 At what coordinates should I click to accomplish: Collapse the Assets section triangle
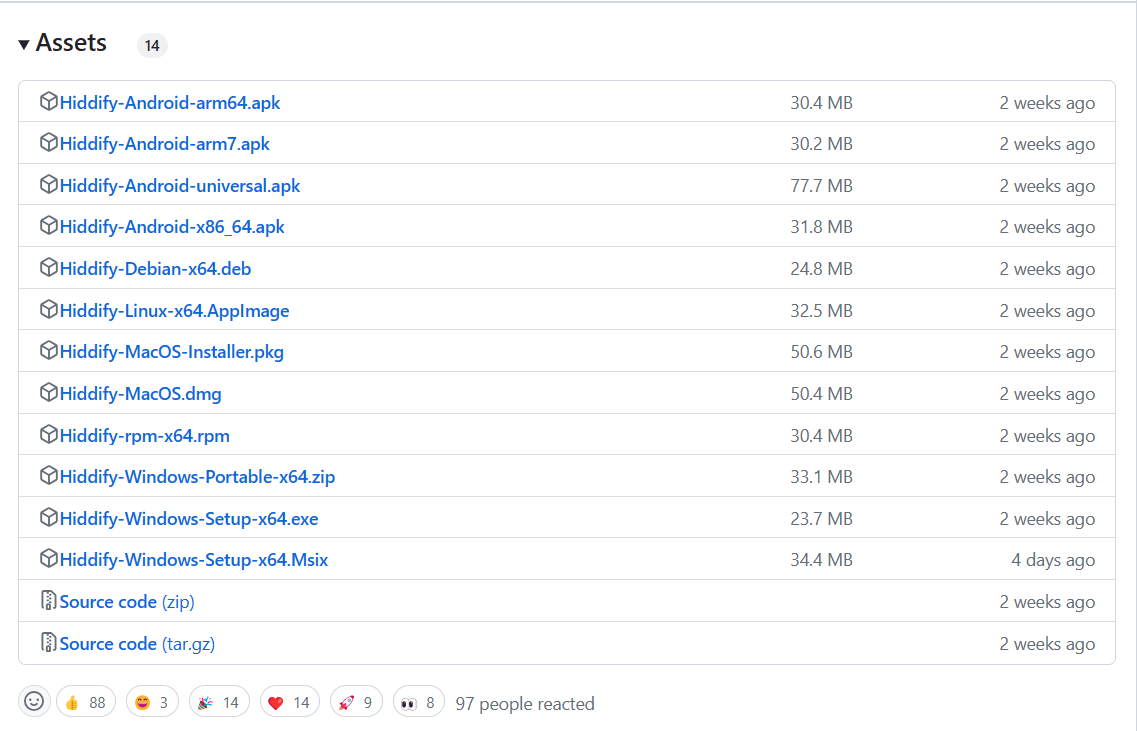pyautogui.click(x=24, y=45)
